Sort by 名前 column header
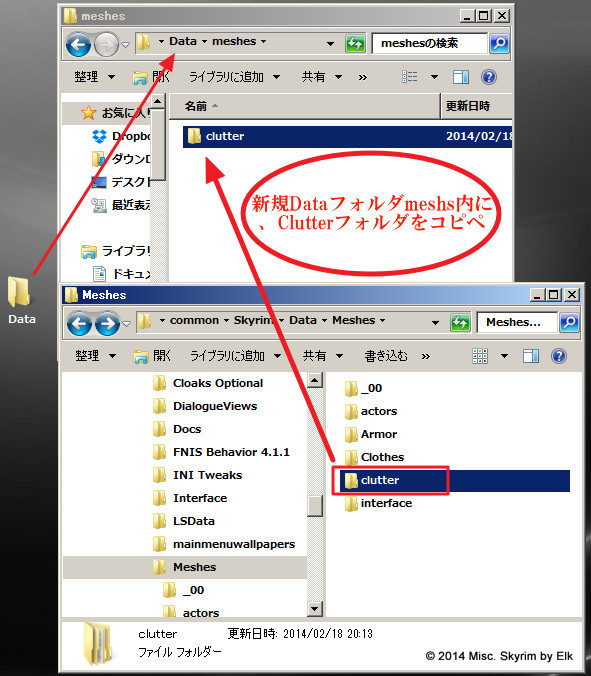The image size is (591, 676). (304, 106)
